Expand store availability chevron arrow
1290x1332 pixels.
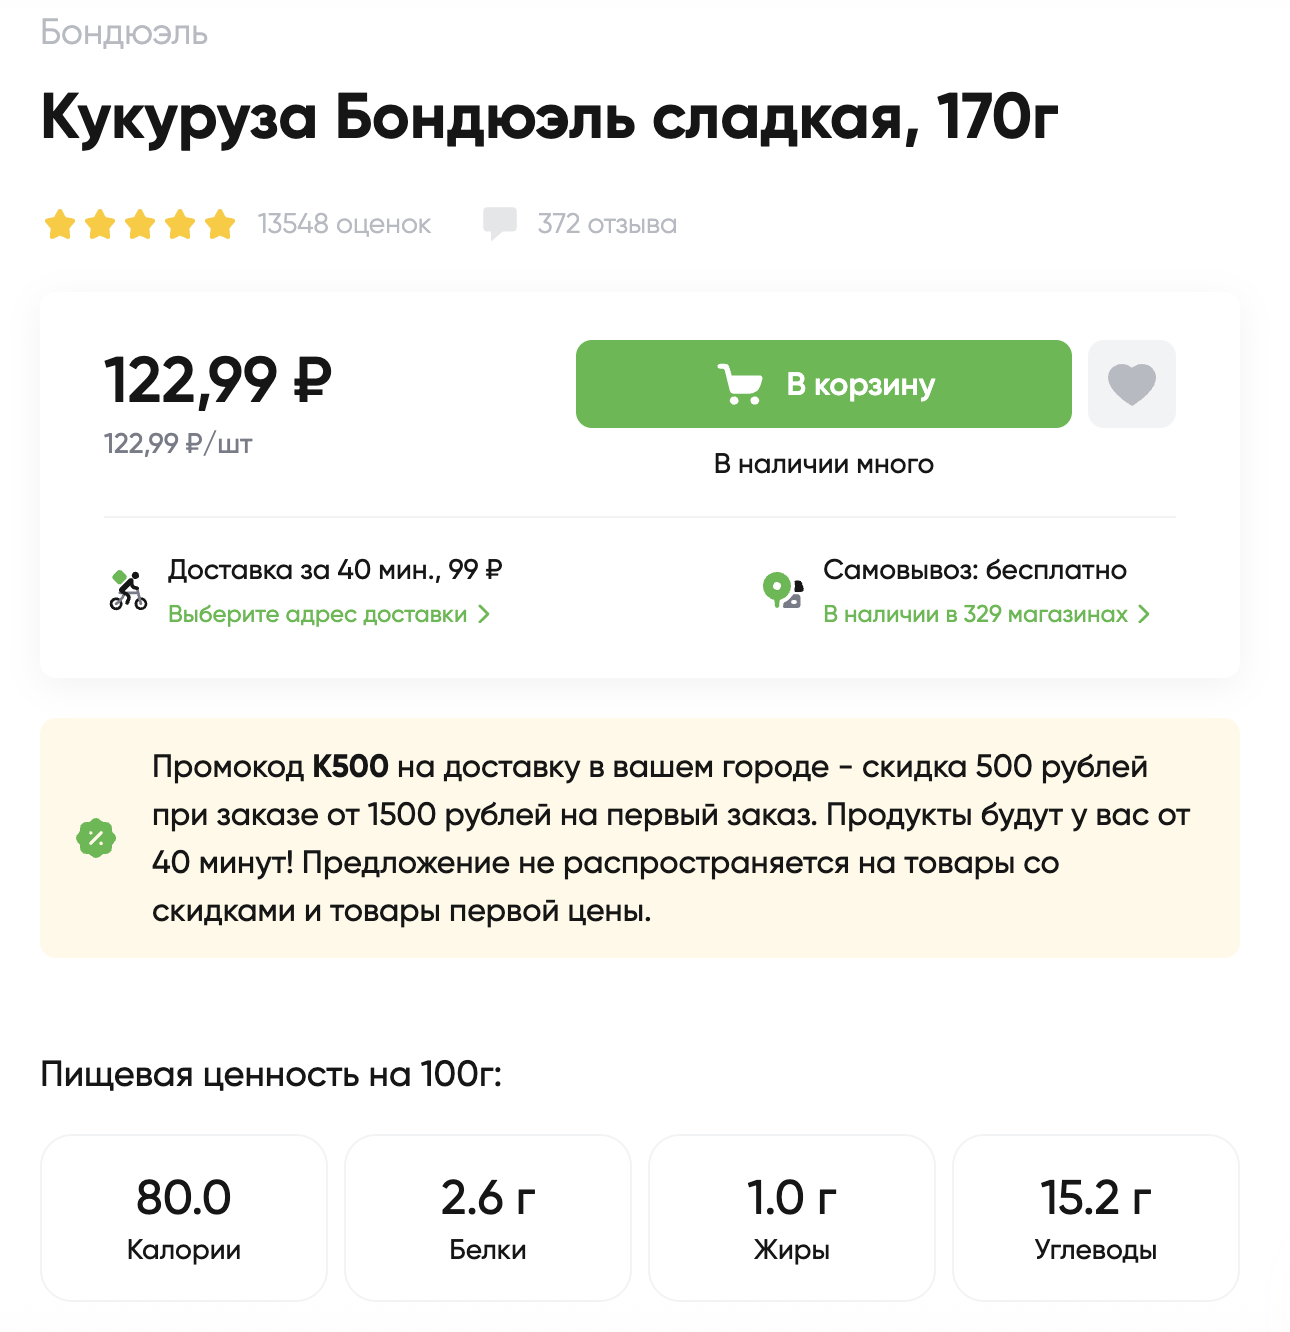pos(1144,614)
